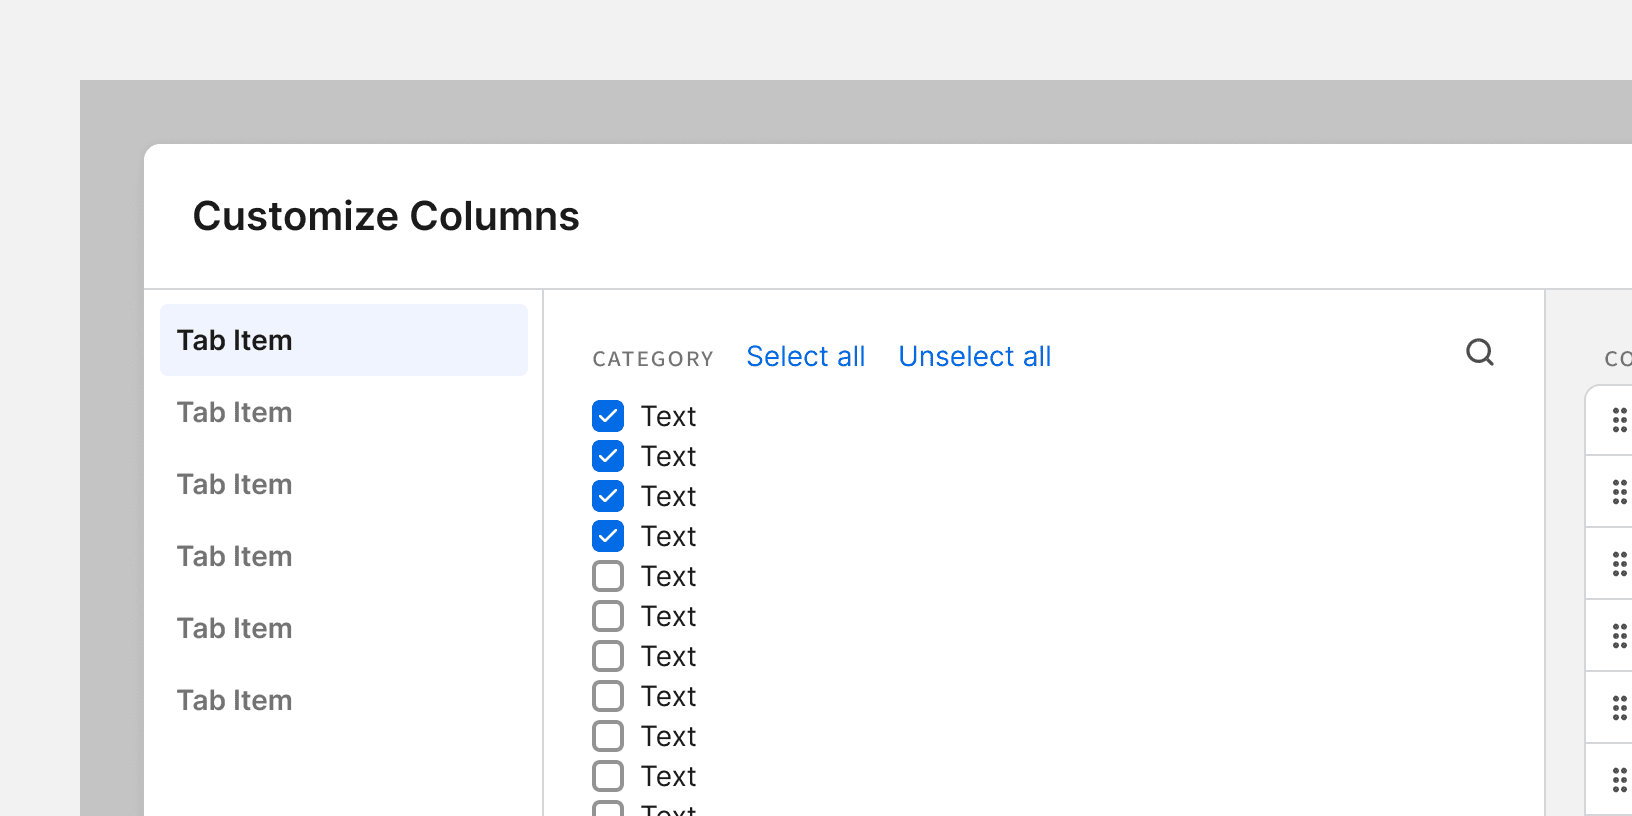Open the search icon in the category panel
Viewport: 1632px width, 816px height.
pyautogui.click(x=1479, y=352)
